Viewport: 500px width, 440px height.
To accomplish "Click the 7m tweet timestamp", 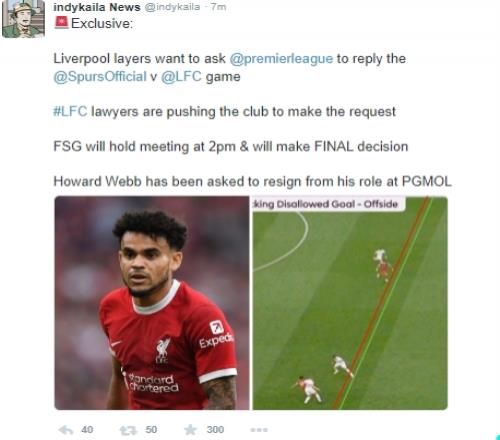I will tap(219, 7).
